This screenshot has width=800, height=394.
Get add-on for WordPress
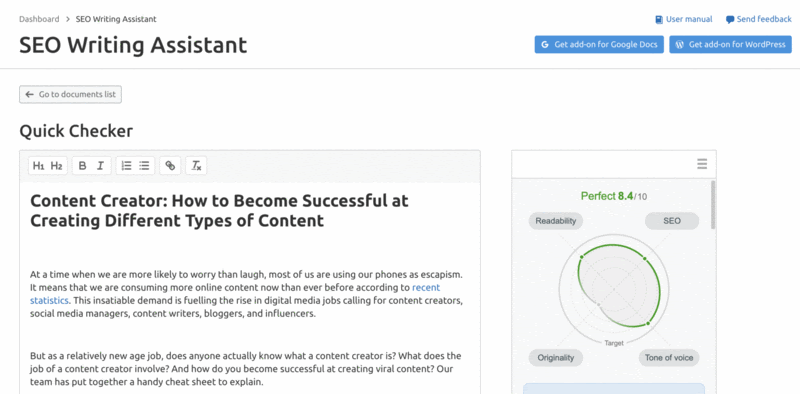[731, 44]
